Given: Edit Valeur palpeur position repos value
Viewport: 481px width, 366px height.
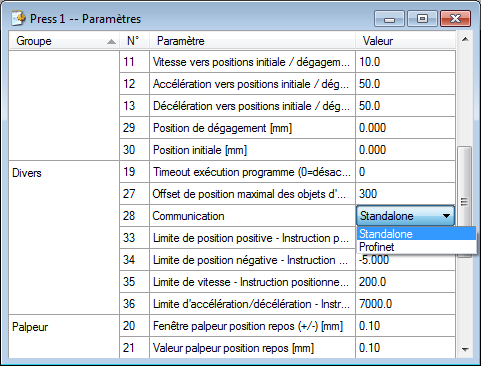Looking at the screenshot, I should point(405,348).
